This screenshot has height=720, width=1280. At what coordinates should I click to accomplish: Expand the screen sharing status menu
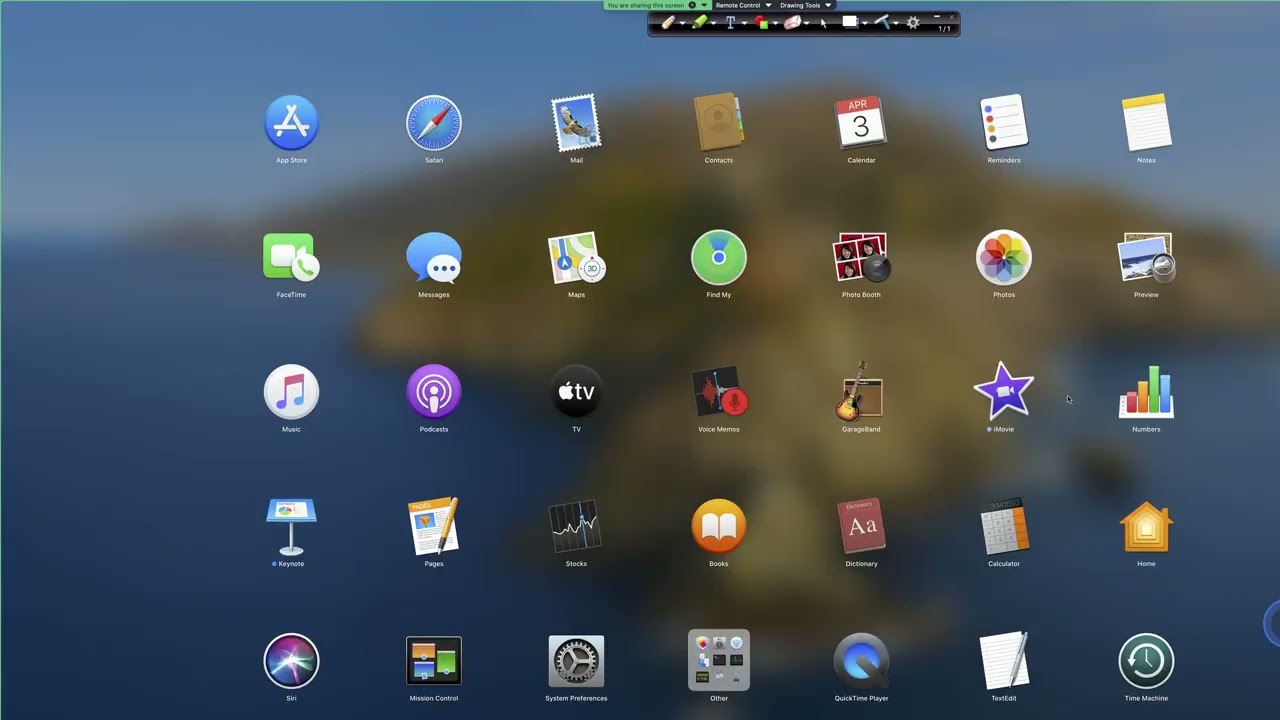[704, 5]
